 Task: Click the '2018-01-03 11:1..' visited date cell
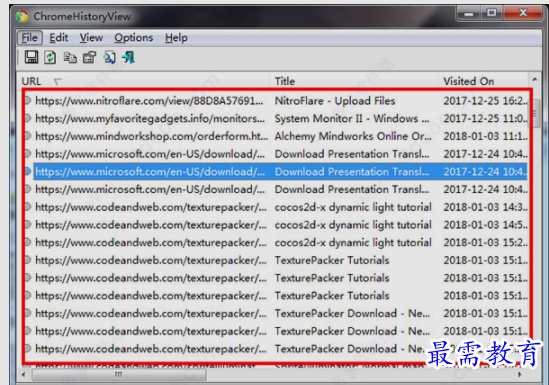click(x=485, y=136)
